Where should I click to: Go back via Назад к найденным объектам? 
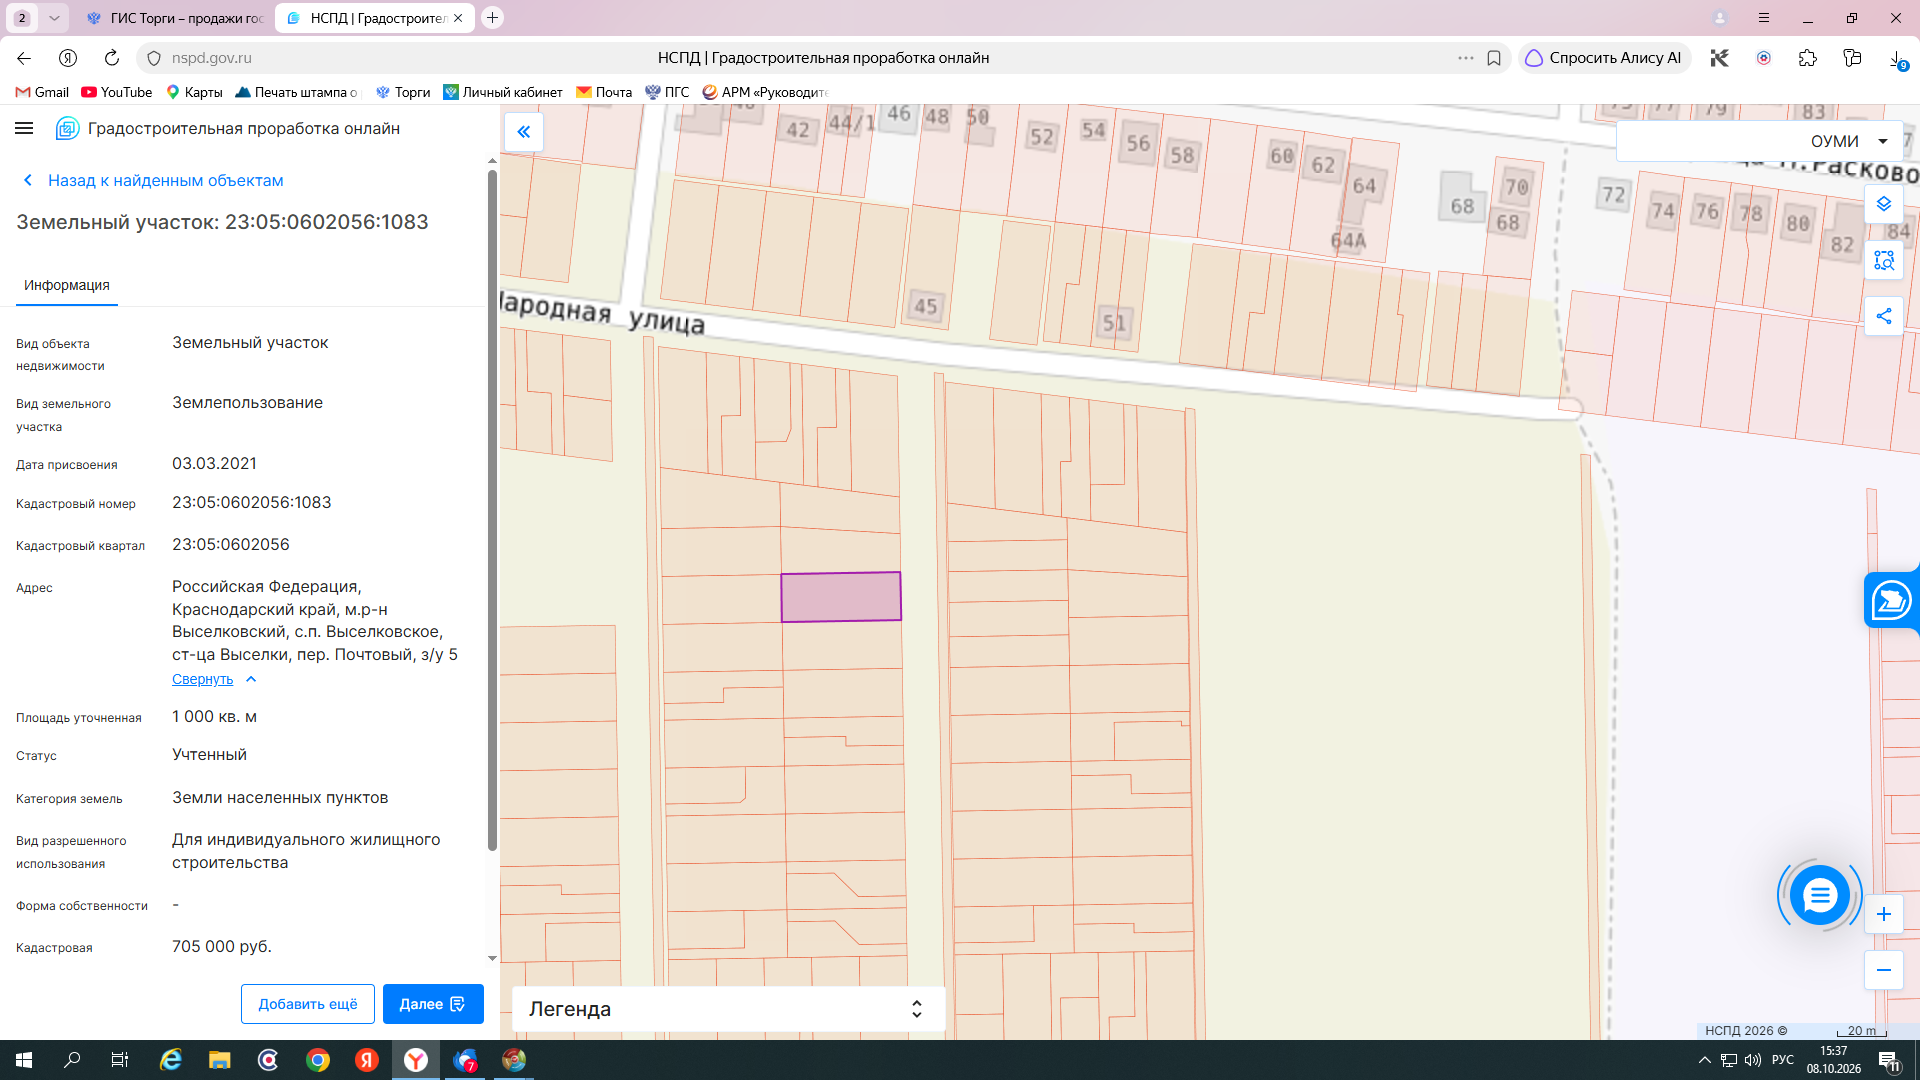(153, 180)
